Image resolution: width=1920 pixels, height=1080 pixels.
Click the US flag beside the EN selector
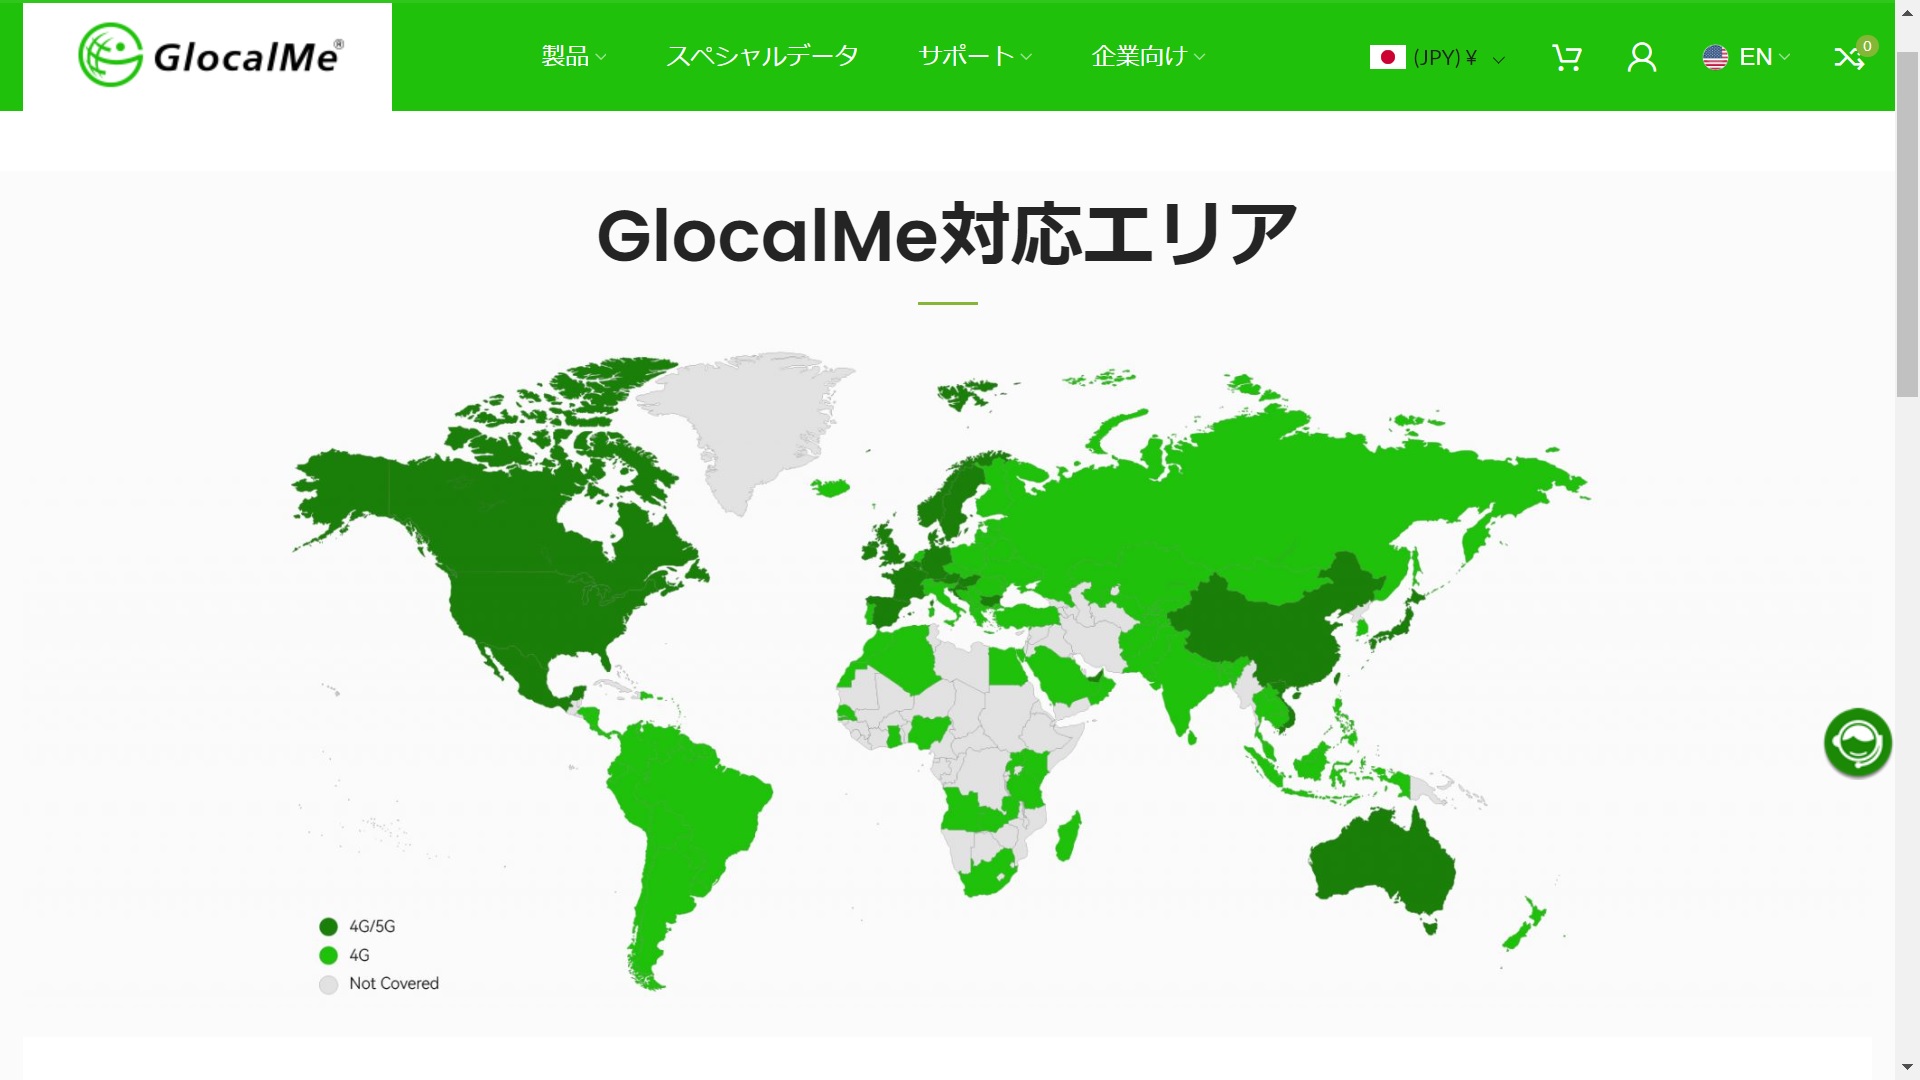(1716, 57)
